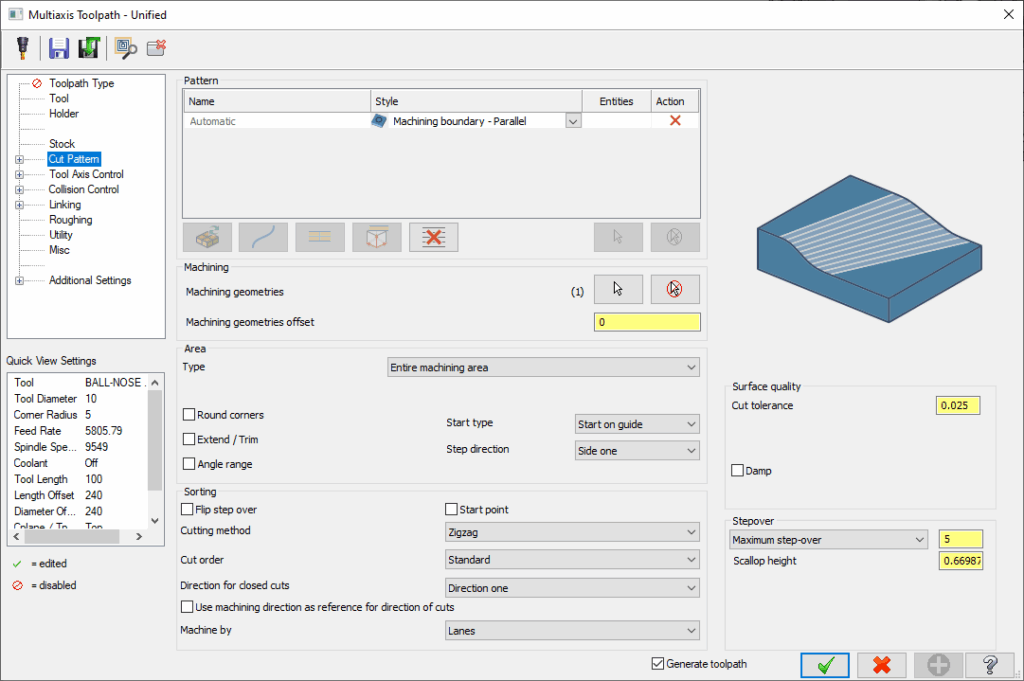Select Toolpath Type in the tree
This screenshot has height=681, width=1024.
[82, 83]
